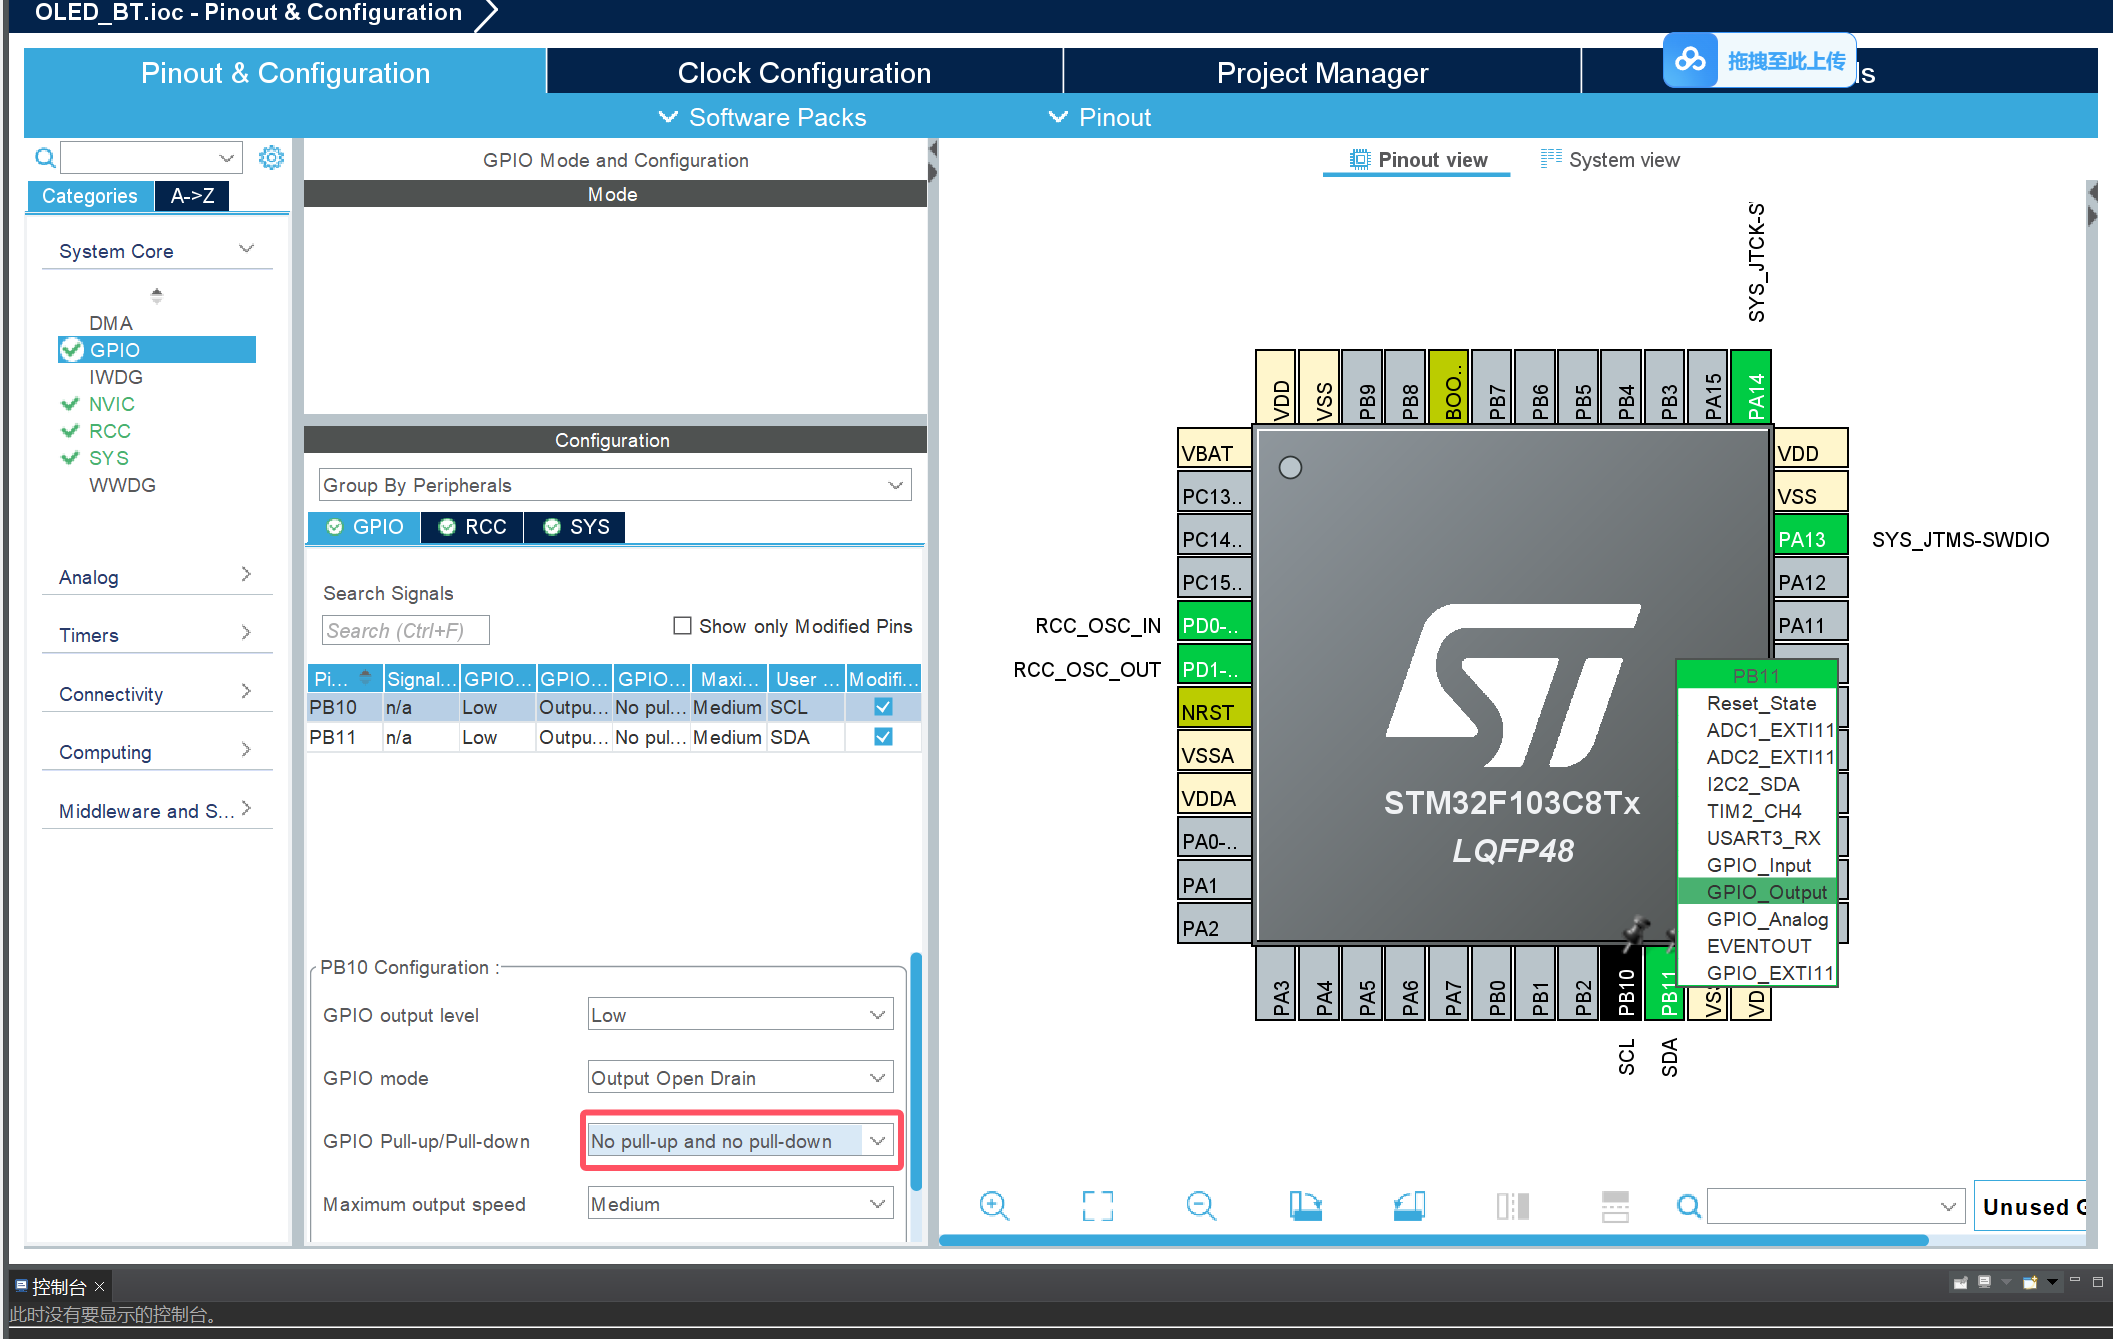Image resolution: width=2113 pixels, height=1339 pixels.
Task: Click the horizontal scrollbar under pinout view
Action: (1432, 1240)
